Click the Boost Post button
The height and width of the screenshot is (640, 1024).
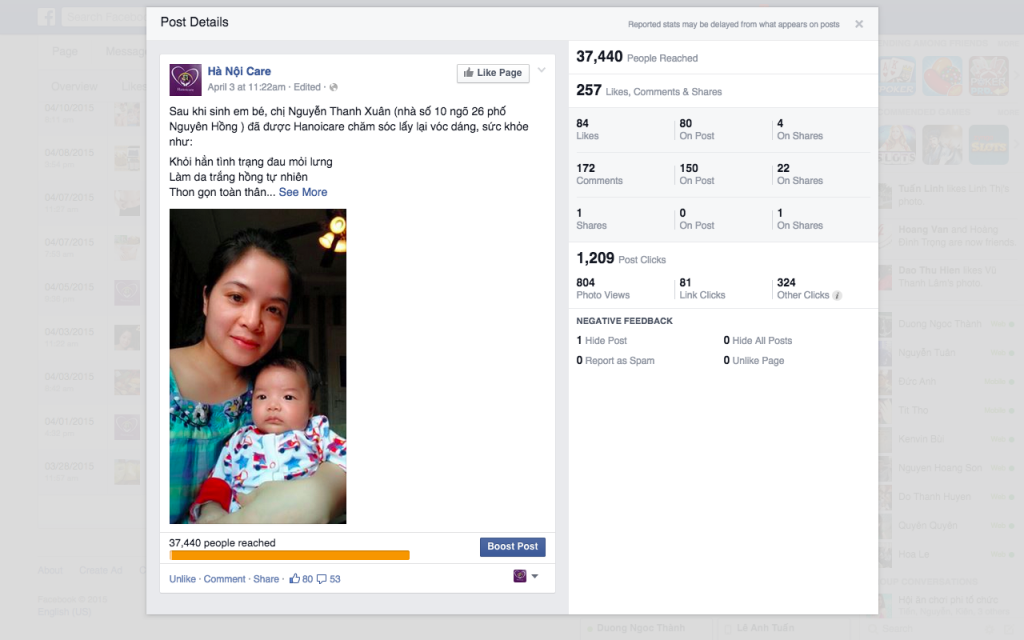click(513, 547)
